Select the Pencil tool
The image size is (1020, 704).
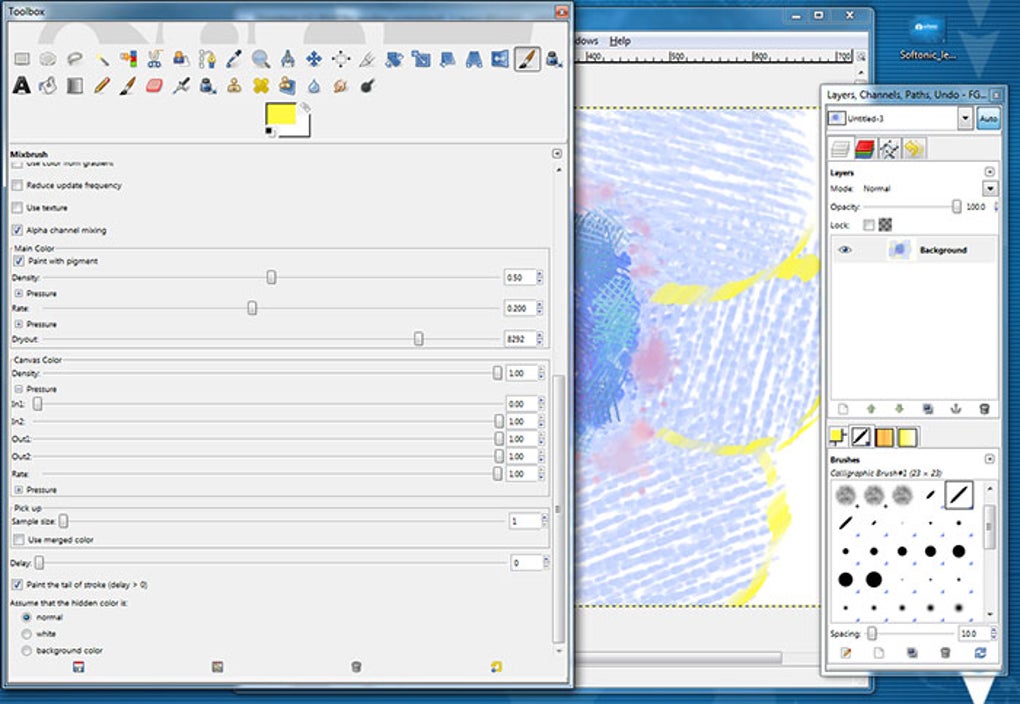pyautogui.click(x=101, y=86)
